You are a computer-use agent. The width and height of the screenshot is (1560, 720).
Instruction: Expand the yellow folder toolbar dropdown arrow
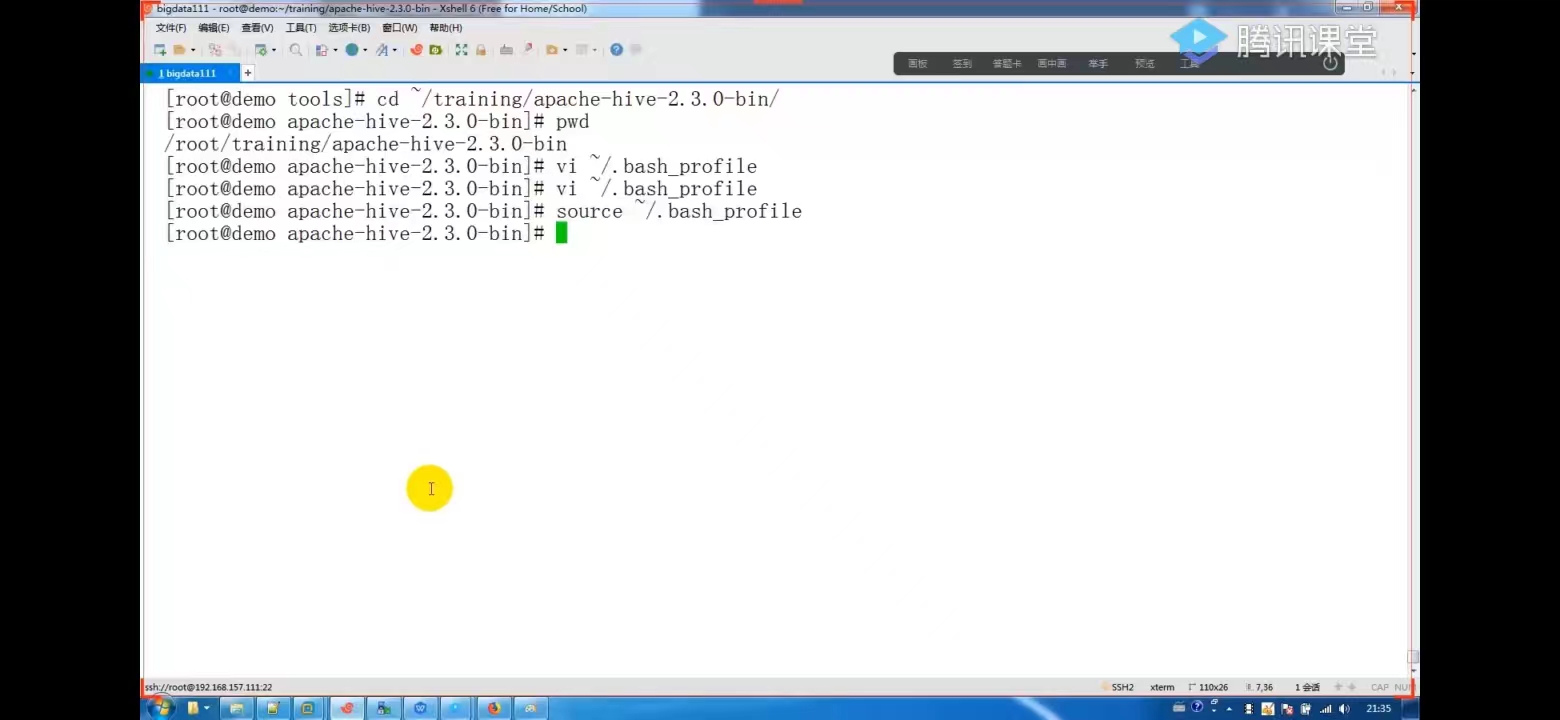pyautogui.click(x=565, y=50)
